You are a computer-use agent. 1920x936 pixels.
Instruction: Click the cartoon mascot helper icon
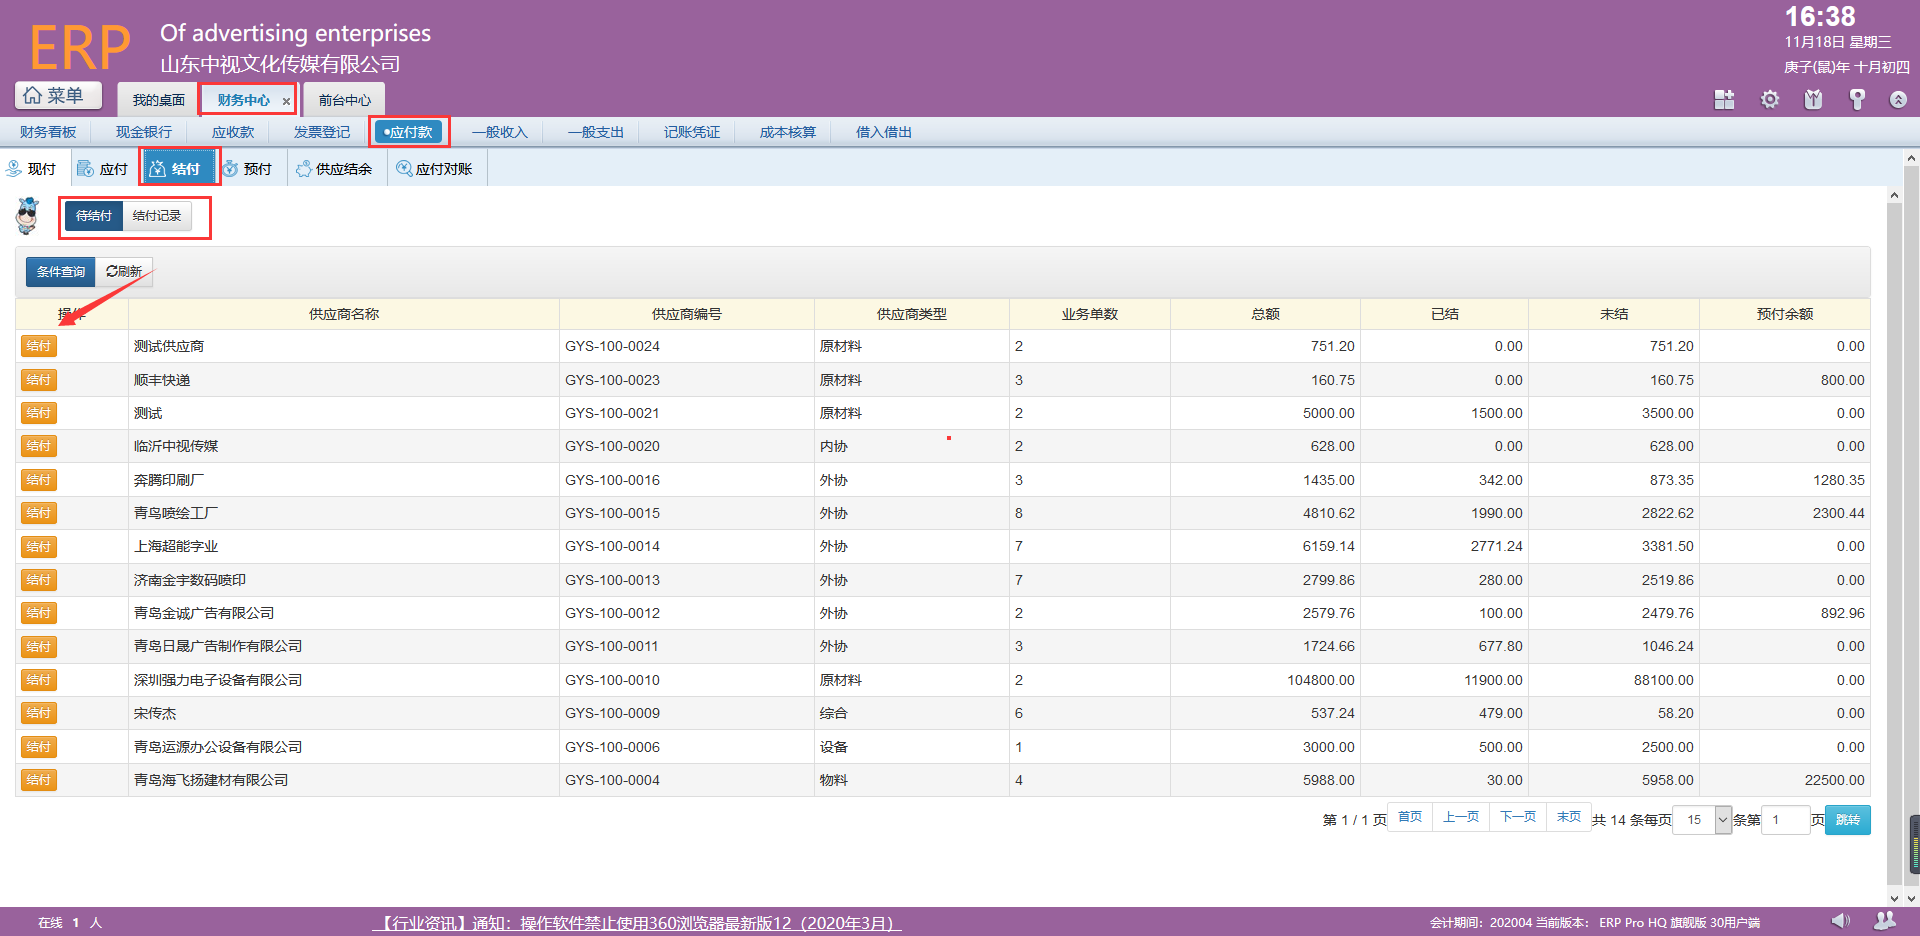[28, 216]
